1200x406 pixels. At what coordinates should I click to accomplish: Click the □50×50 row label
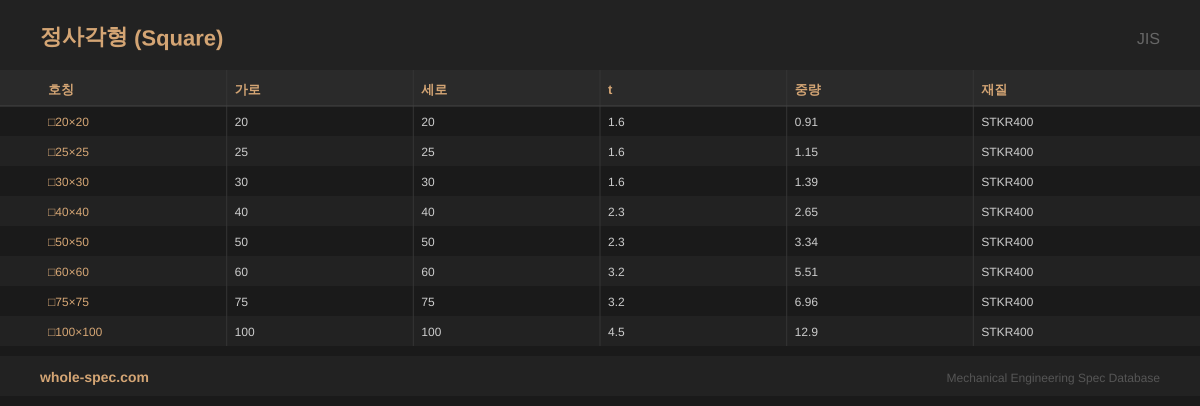click(68, 242)
